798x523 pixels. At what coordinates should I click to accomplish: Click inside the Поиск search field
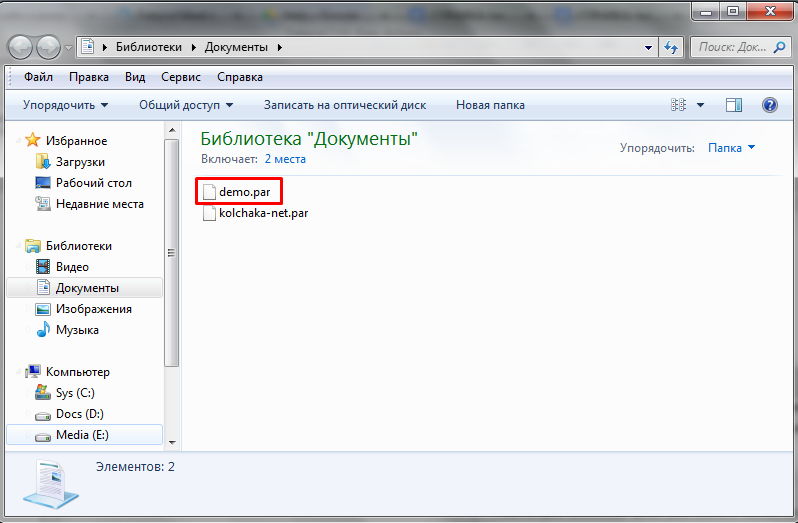click(x=732, y=47)
